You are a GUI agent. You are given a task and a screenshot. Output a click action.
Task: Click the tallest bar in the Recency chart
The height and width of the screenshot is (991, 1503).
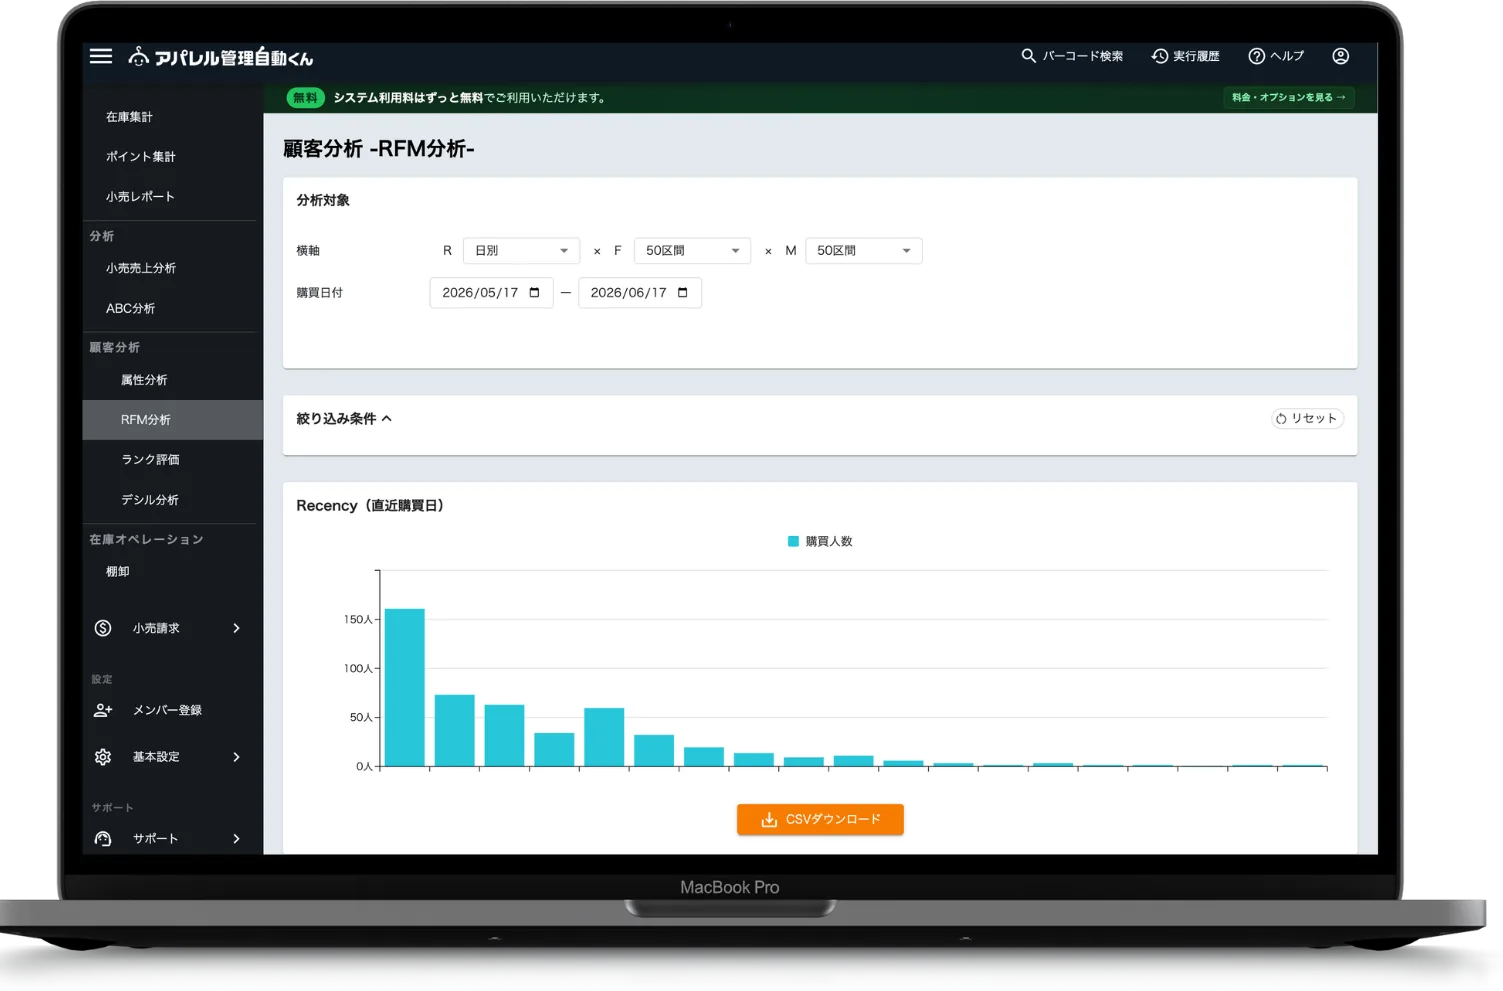(x=405, y=687)
